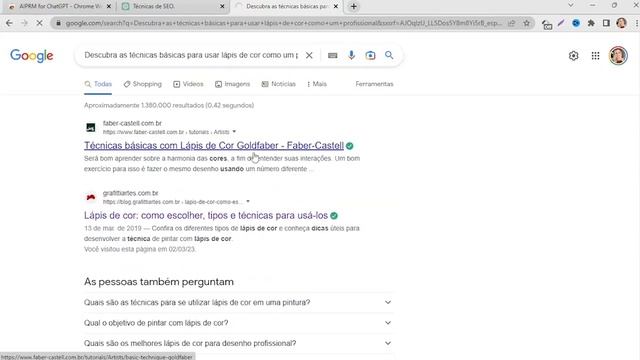Close the active Google search tab
Viewport: 640px width, 360px height.
click(336, 7)
